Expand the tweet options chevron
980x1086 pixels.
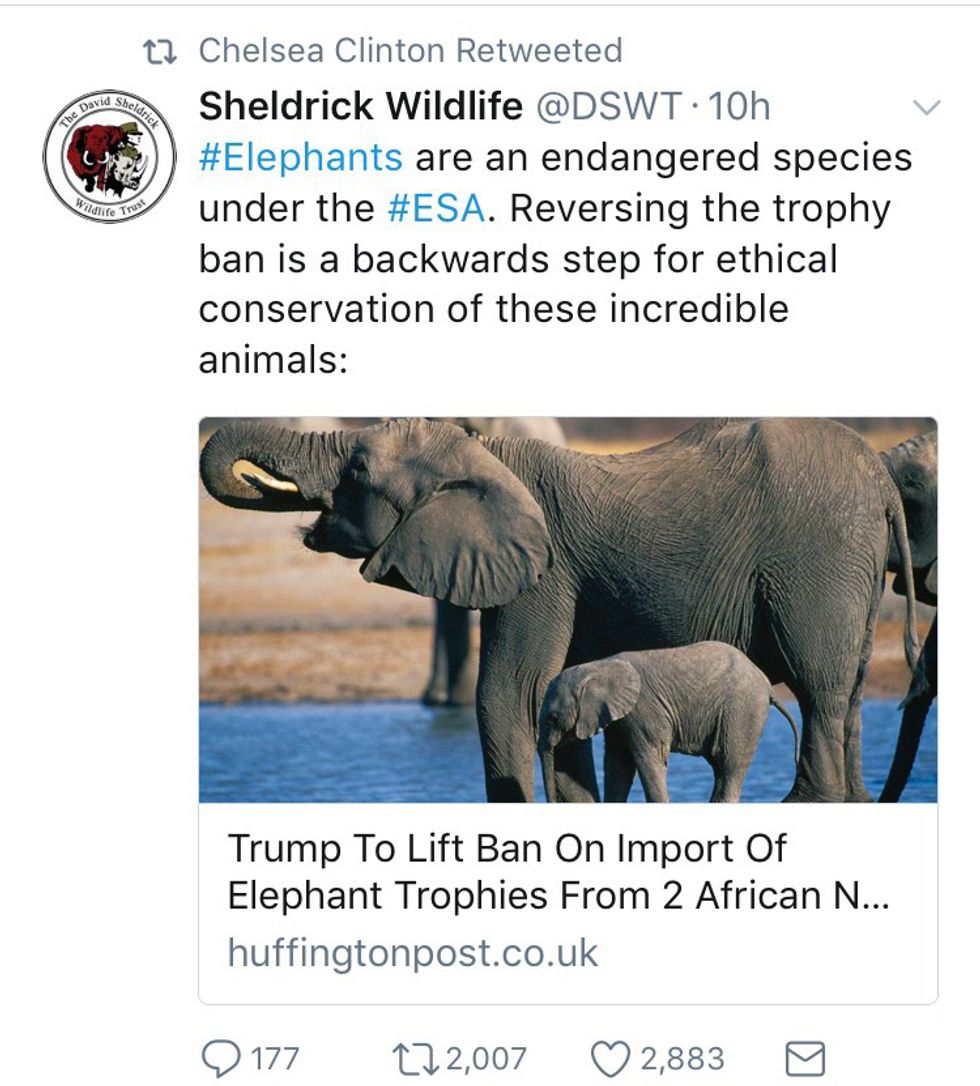coord(928,108)
